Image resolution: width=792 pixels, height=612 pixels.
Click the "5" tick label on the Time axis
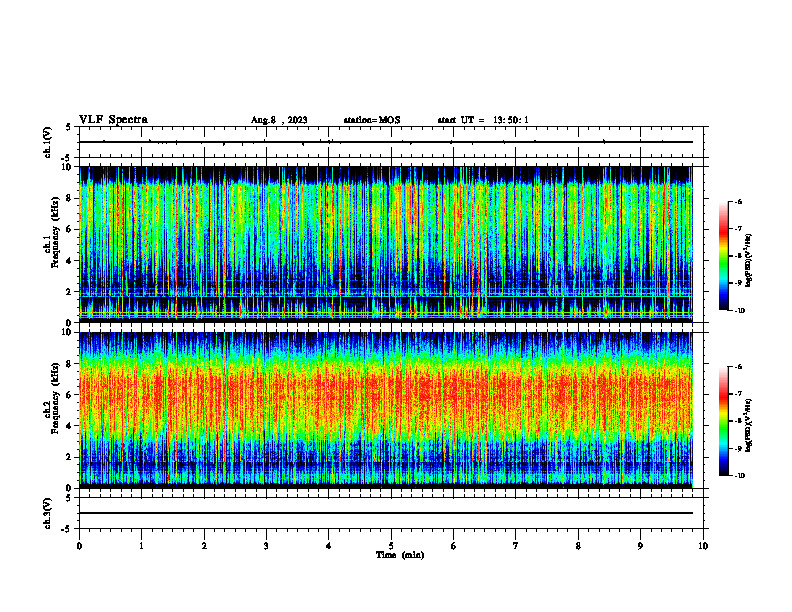coord(391,546)
